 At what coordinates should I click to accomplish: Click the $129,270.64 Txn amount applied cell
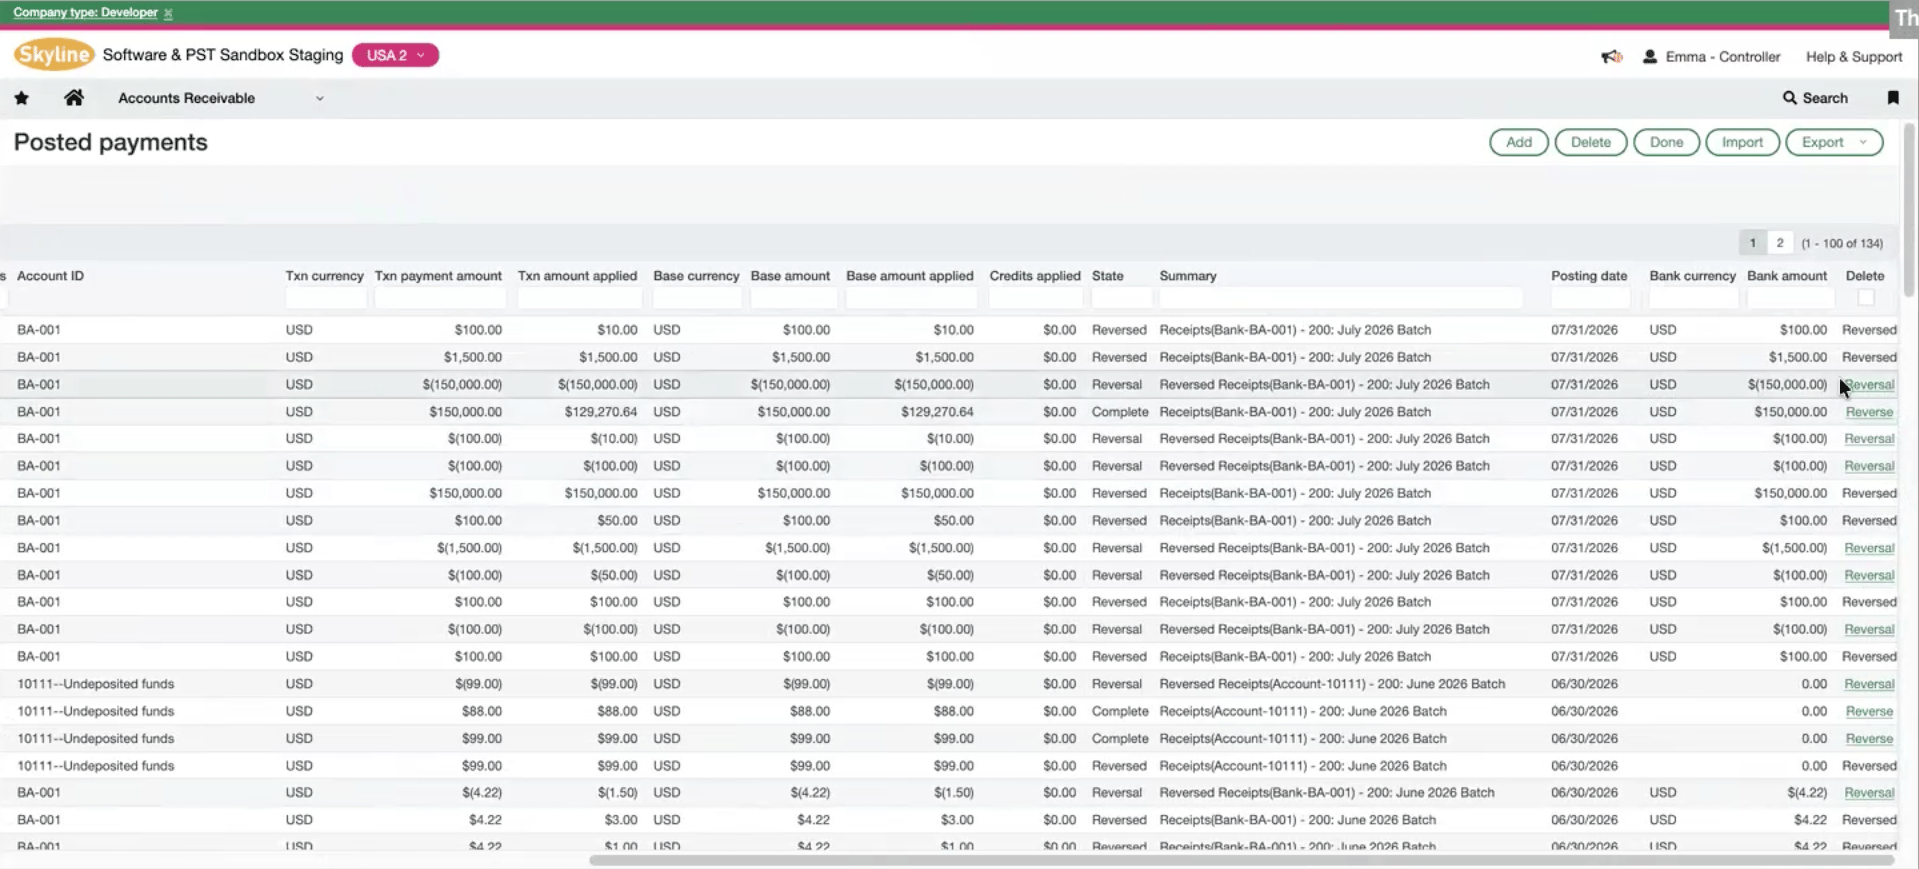[600, 412]
